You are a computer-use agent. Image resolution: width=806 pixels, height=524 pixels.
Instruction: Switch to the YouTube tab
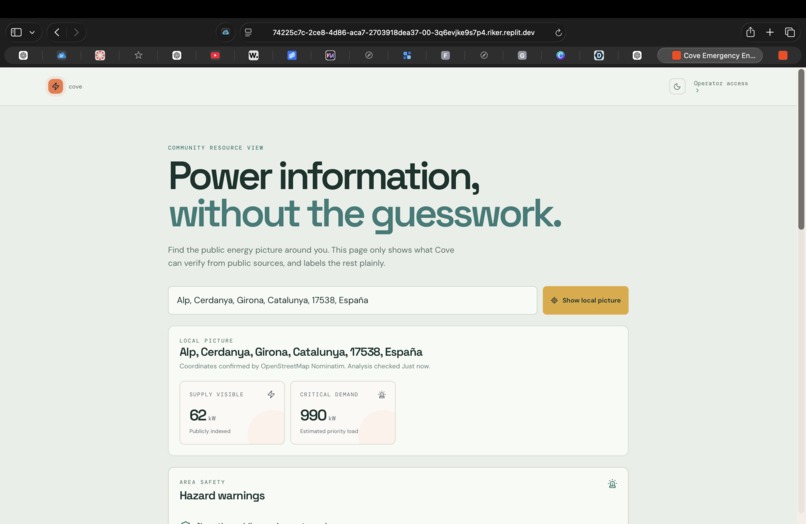pos(215,56)
